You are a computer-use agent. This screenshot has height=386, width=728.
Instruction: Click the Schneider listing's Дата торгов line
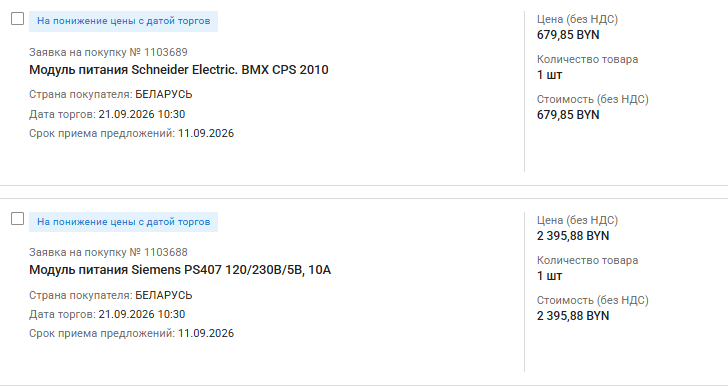107,114
